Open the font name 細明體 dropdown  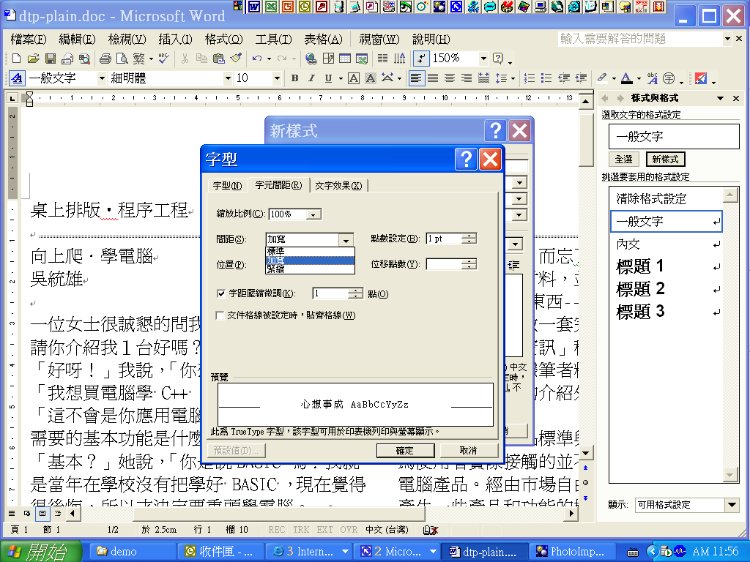(228, 78)
